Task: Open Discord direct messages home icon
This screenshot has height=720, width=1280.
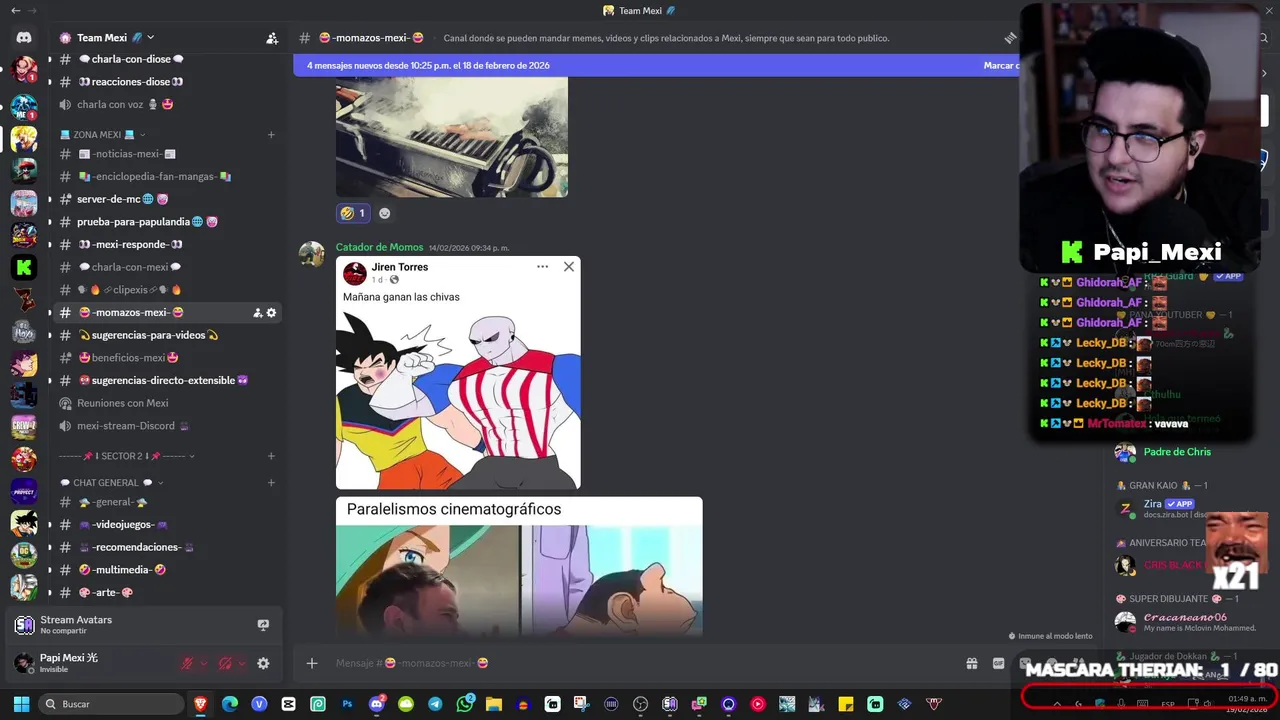Action: [x=24, y=38]
